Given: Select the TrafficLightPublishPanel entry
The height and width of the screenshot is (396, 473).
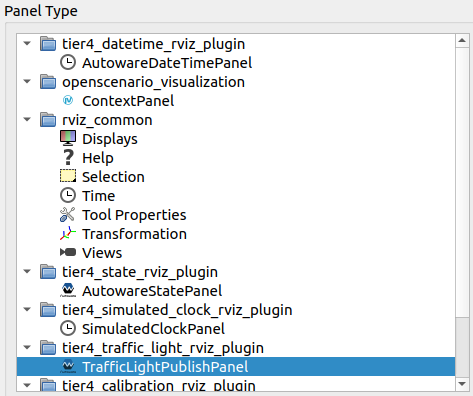Looking at the screenshot, I should click(236, 367).
